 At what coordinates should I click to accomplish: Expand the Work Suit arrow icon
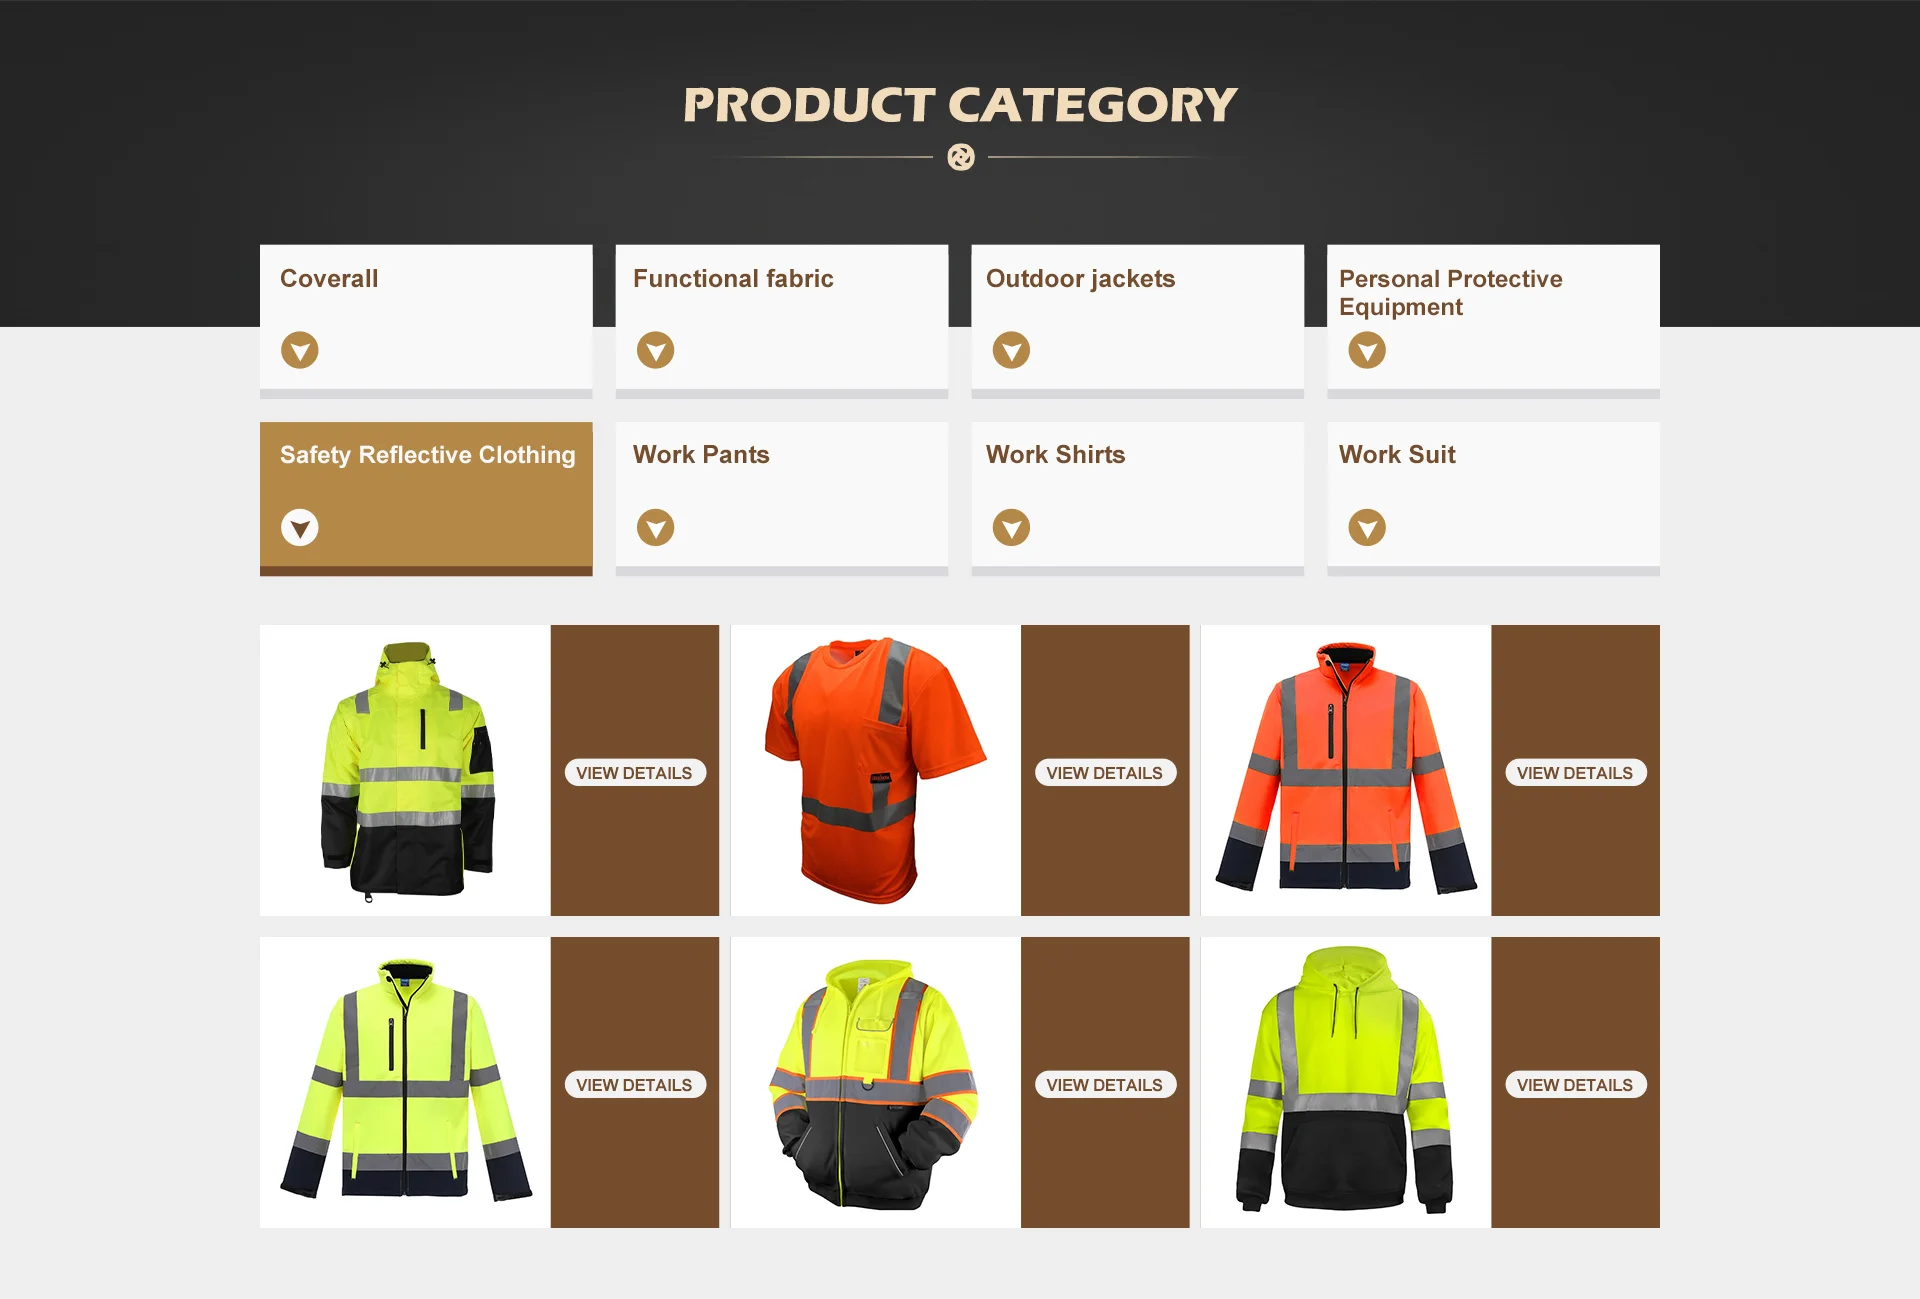(x=1367, y=527)
